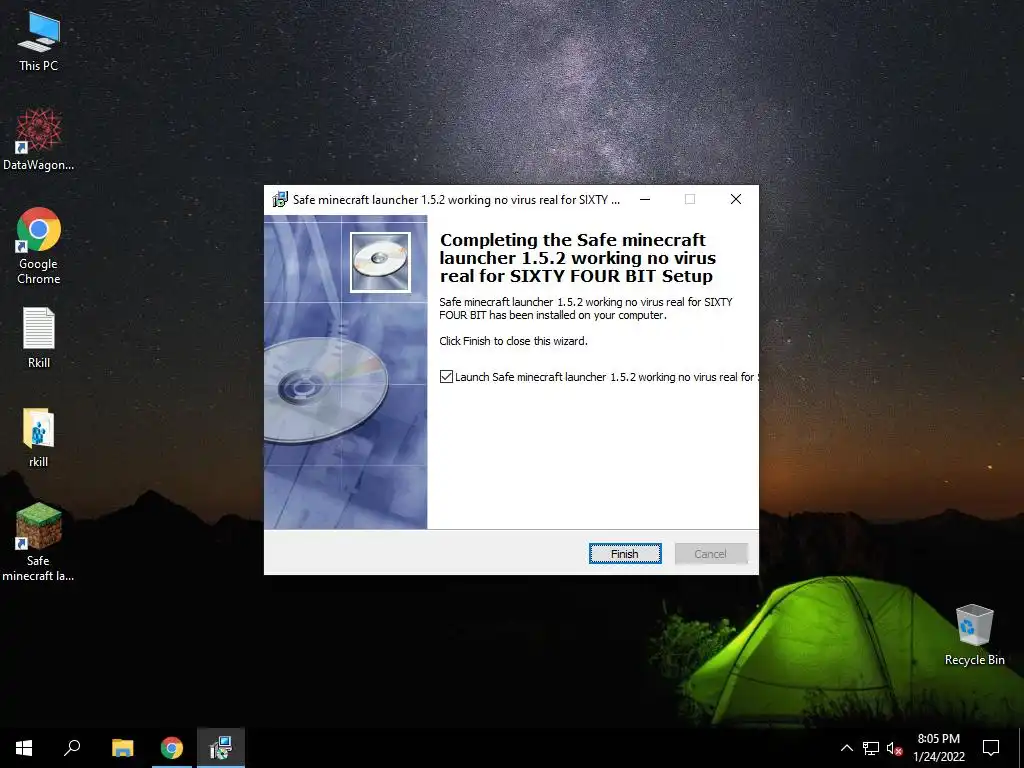Click the CD disc image in wizard header
The width and height of the screenshot is (1024, 768).
coord(380,262)
